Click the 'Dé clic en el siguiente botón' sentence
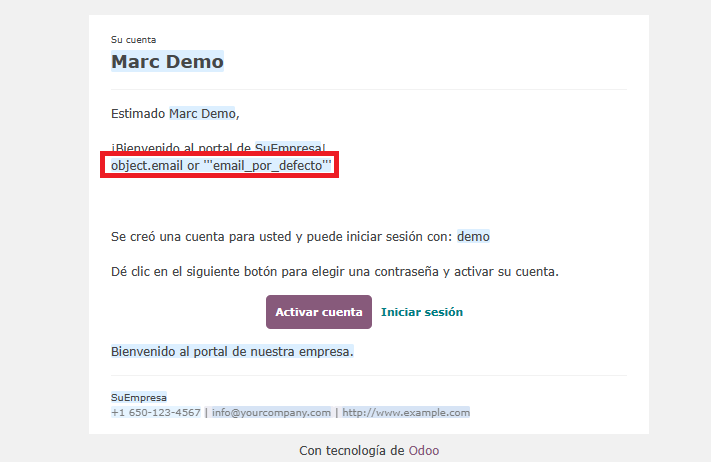711x462 pixels. pos(335,272)
